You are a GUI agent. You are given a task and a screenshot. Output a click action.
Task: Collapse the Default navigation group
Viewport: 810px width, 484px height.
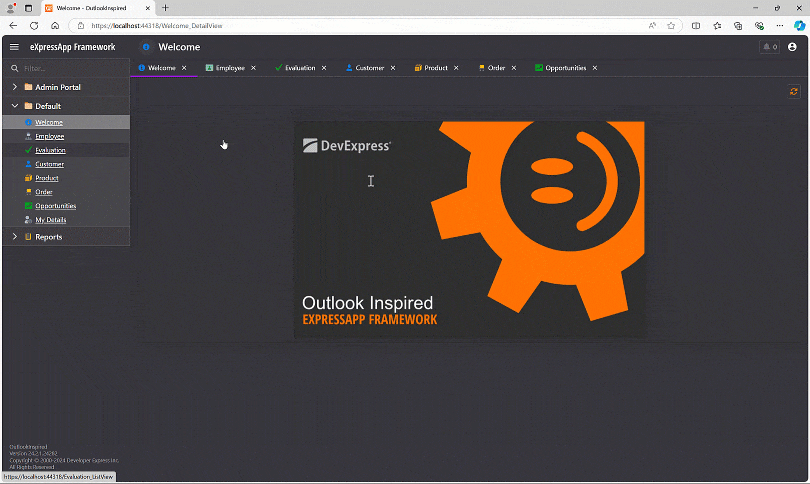pyautogui.click(x=15, y=106)
